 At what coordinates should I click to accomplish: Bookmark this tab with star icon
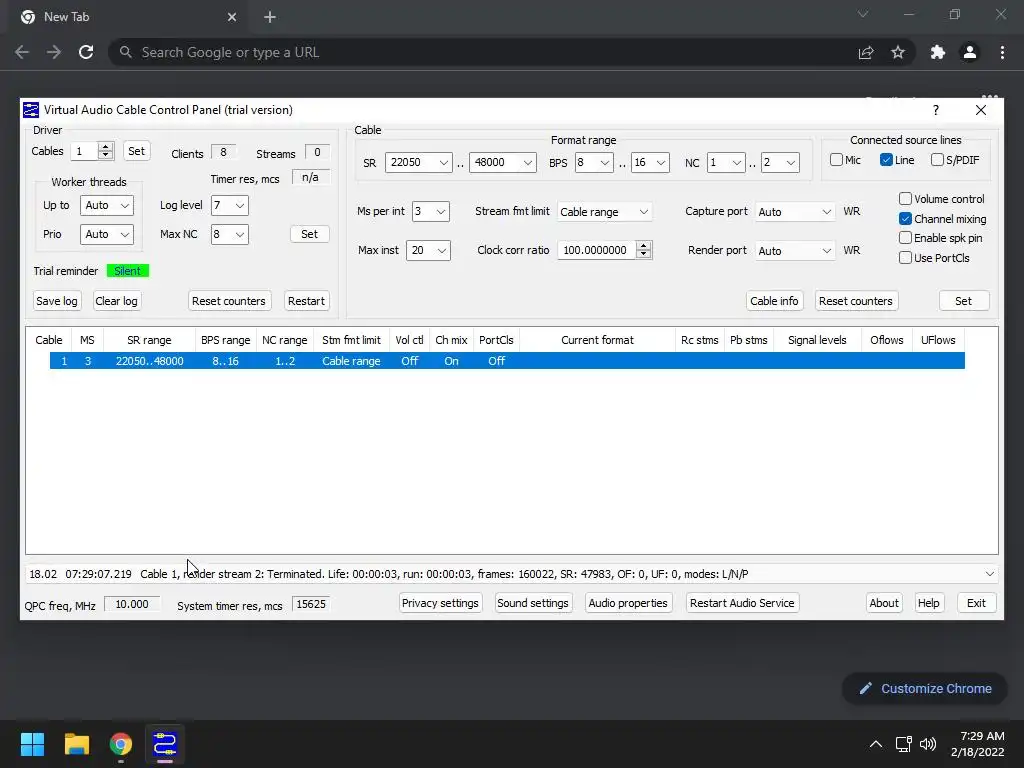coord(898,52)
